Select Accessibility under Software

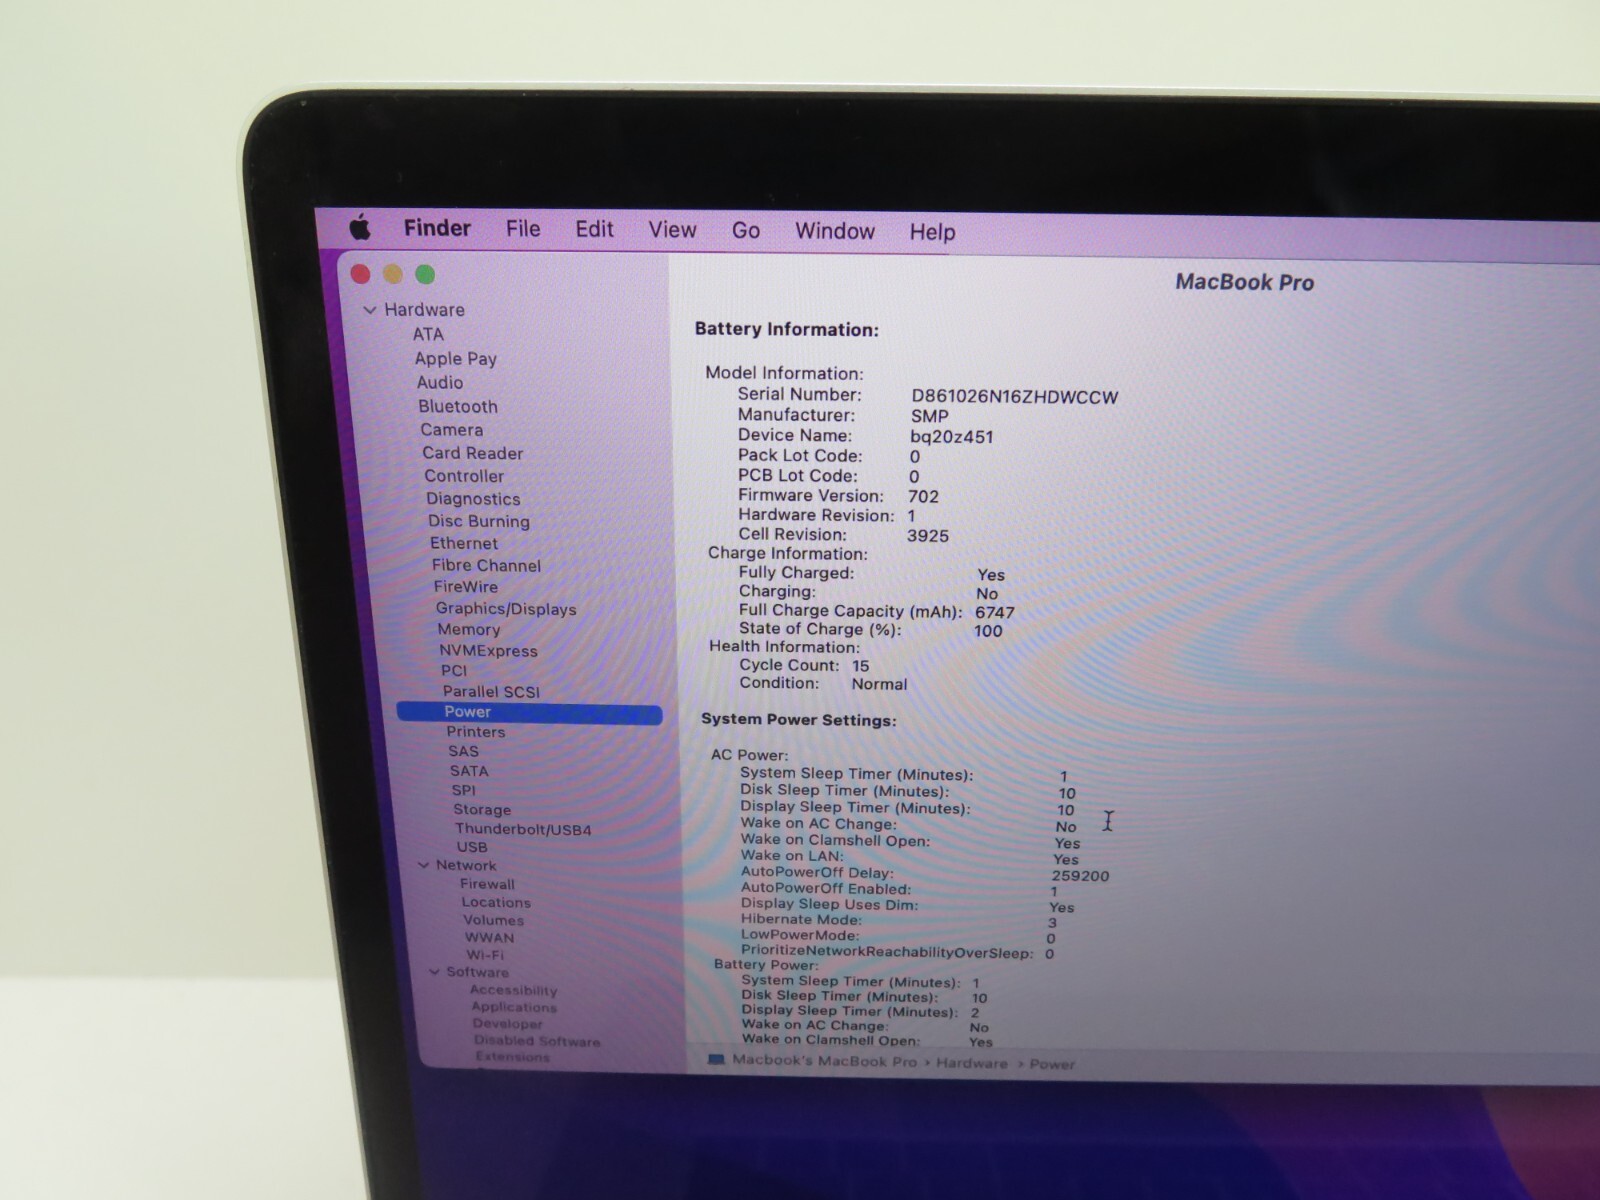click(514, 990)
